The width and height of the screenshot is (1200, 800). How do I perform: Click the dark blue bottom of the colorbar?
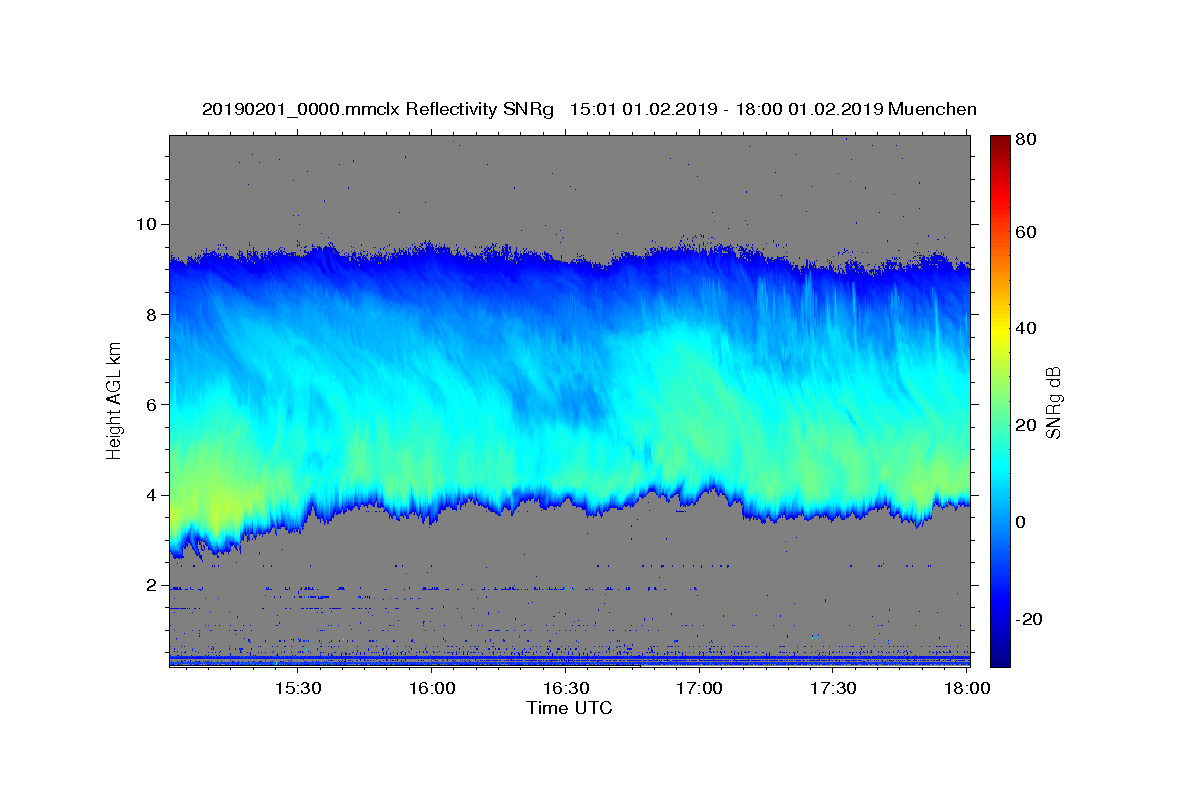(1000, 658)
